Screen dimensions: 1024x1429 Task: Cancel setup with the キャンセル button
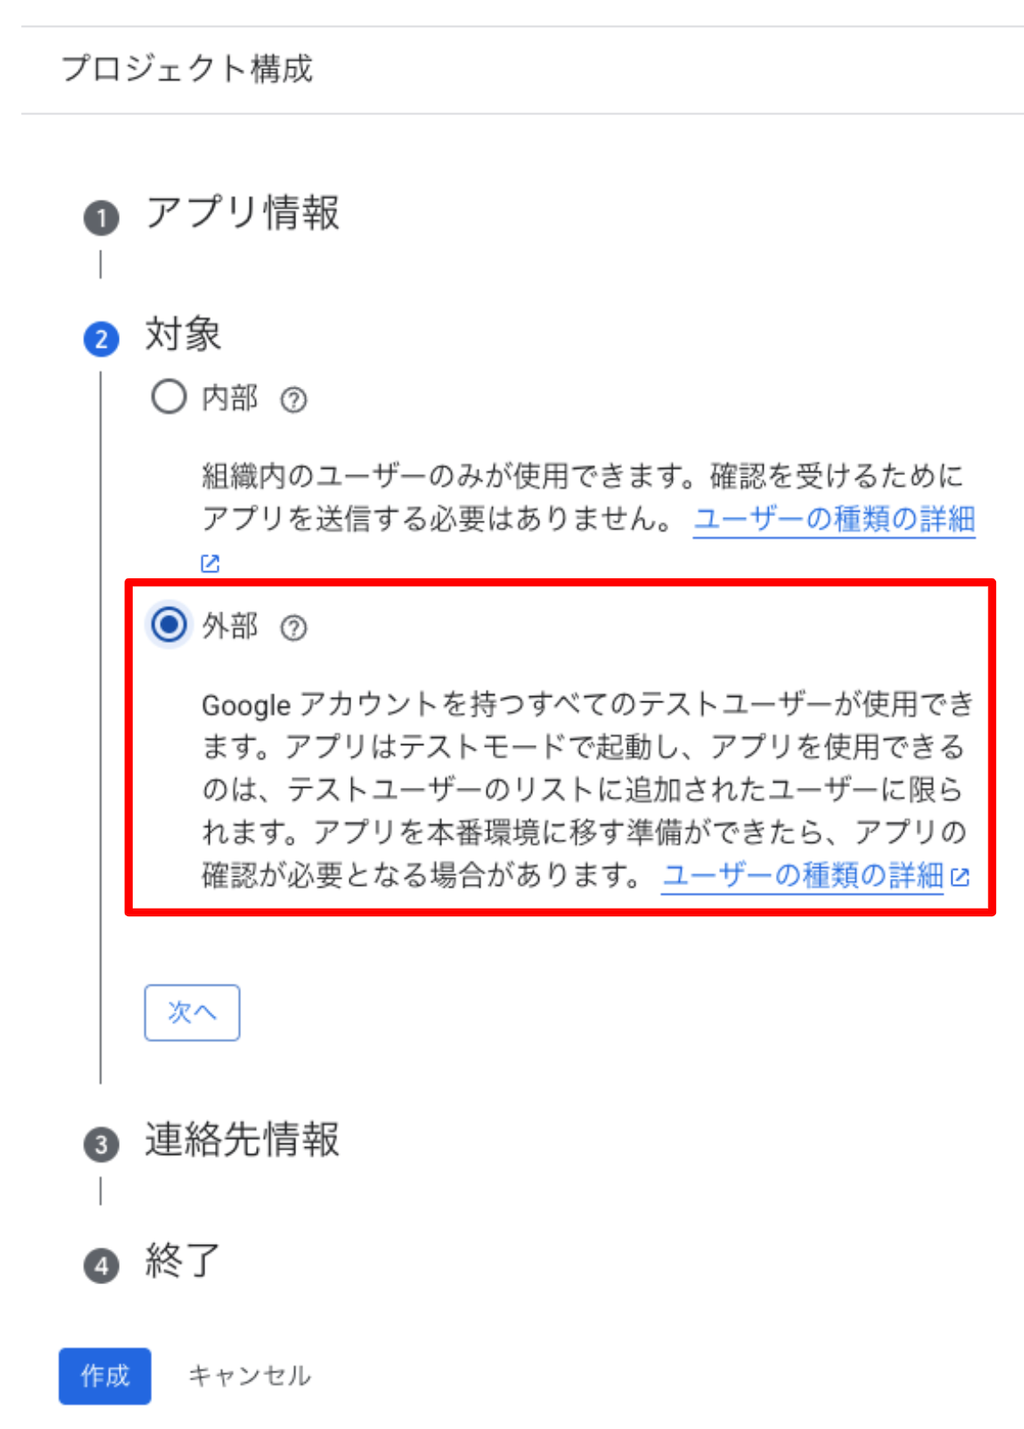(x=249, y=1376)
